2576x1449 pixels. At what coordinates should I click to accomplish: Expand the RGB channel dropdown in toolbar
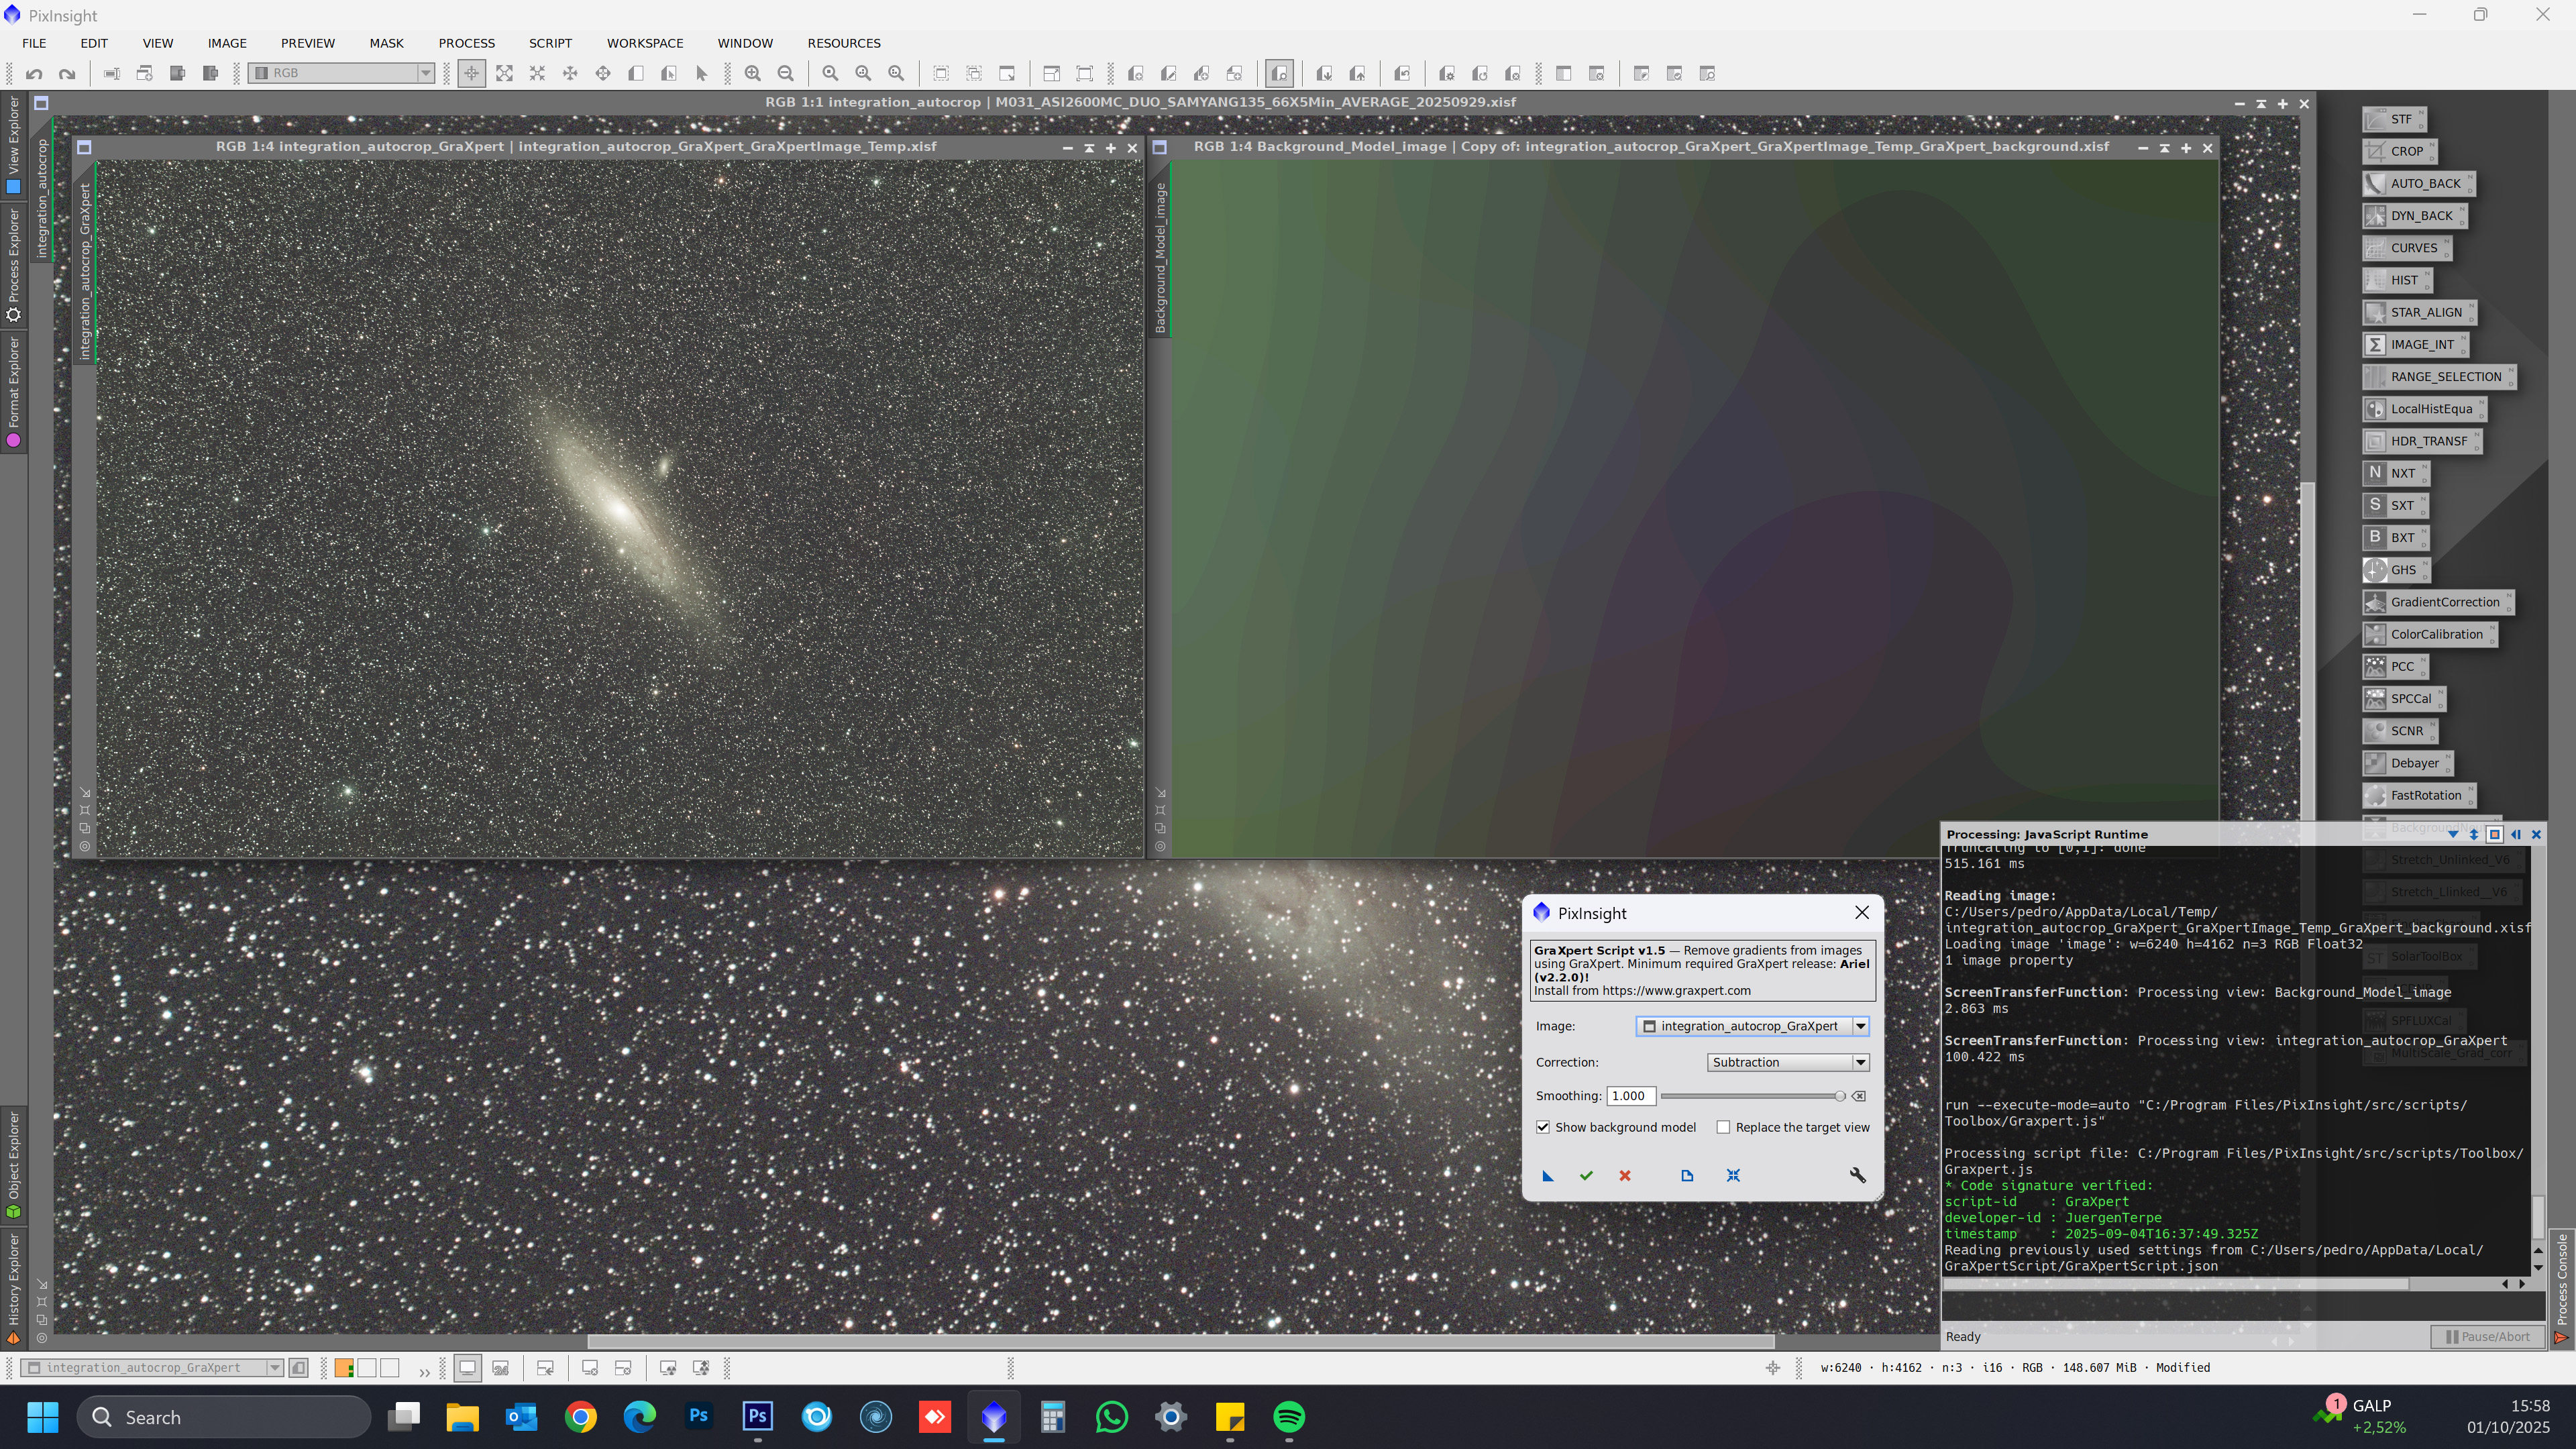point(425,73)
